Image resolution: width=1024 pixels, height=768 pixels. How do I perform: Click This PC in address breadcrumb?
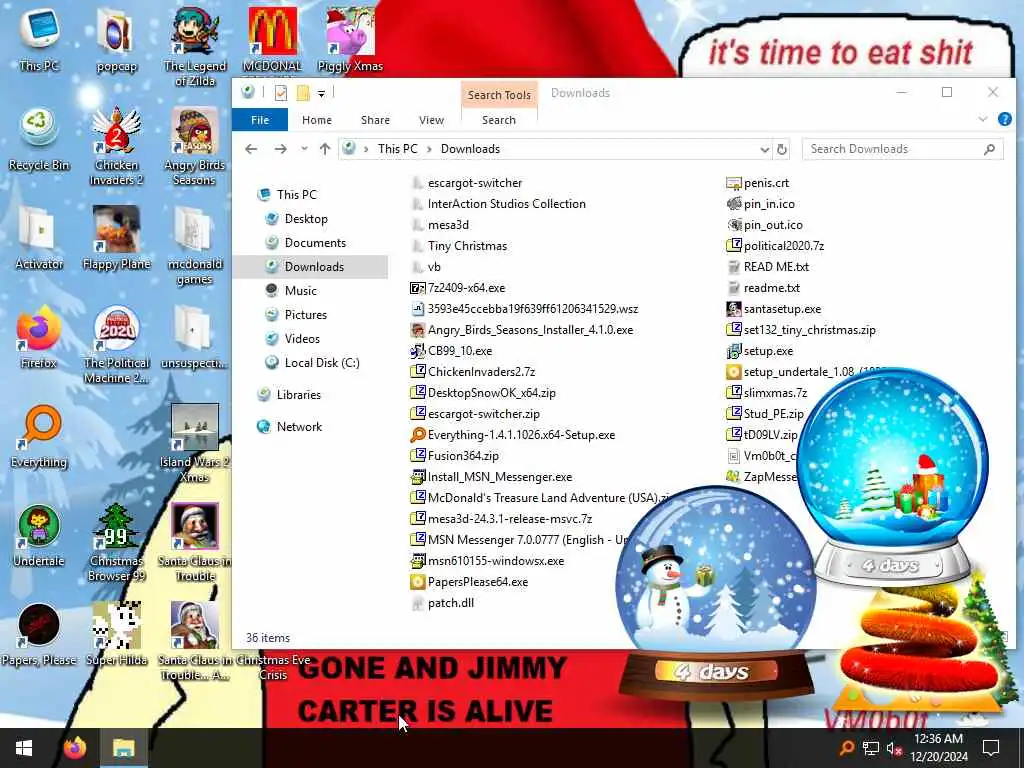click(x=397, y=149)
